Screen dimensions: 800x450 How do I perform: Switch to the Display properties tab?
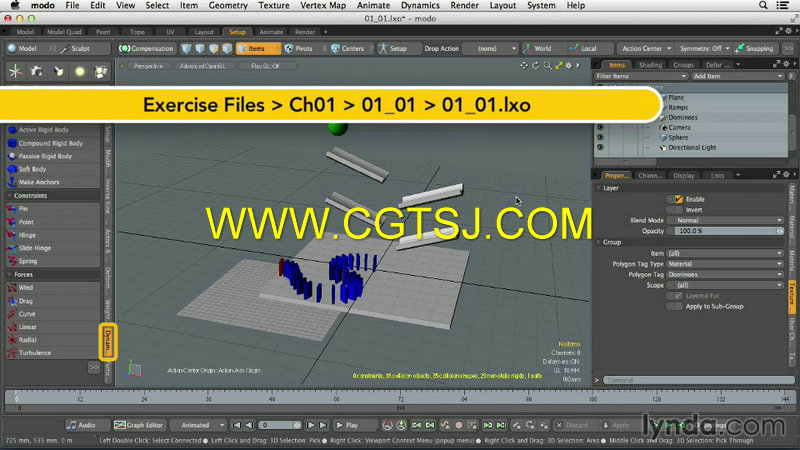pyautogui.click(x=684, y=176)
